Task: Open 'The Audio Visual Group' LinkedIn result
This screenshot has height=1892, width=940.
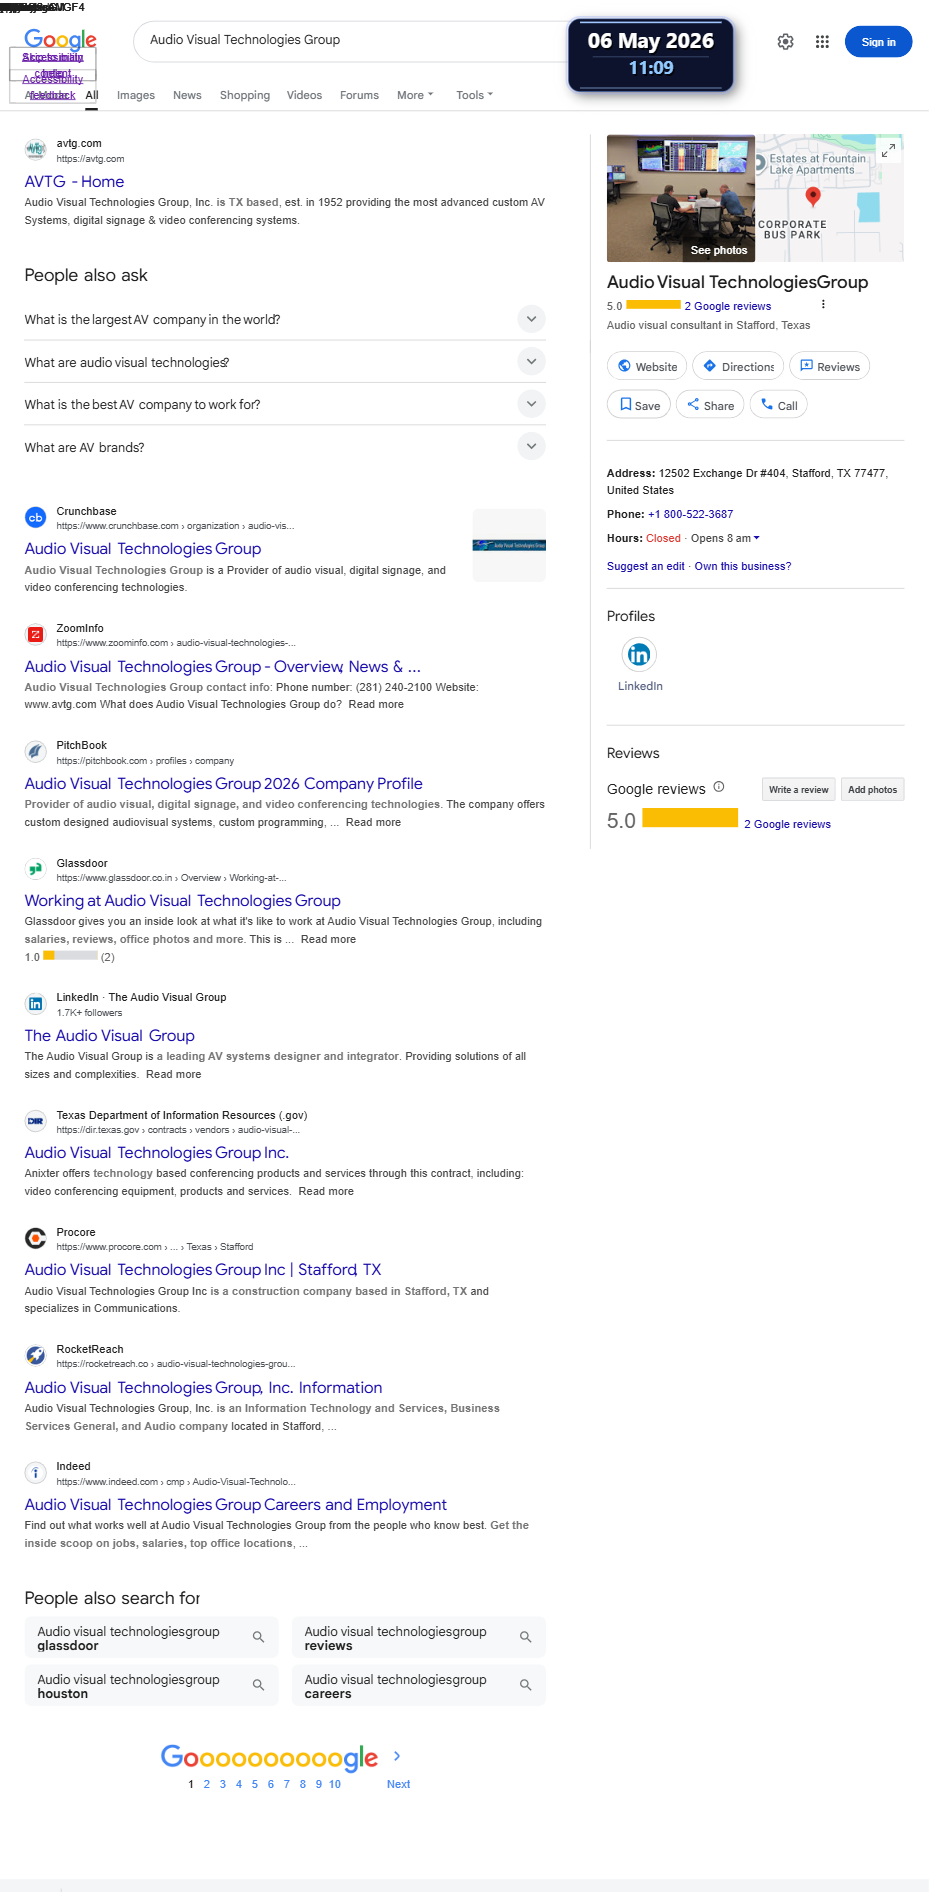Action: click(110, 1035)
